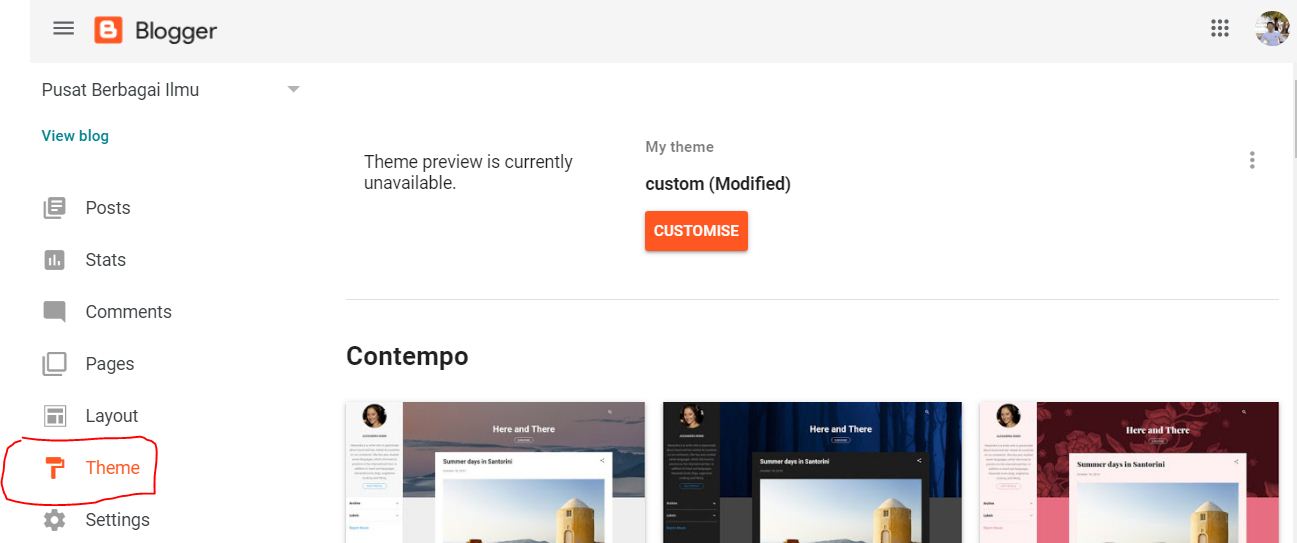Click the orange Blogger logo icon
The image size is (1297, 543).
[108, 30]
